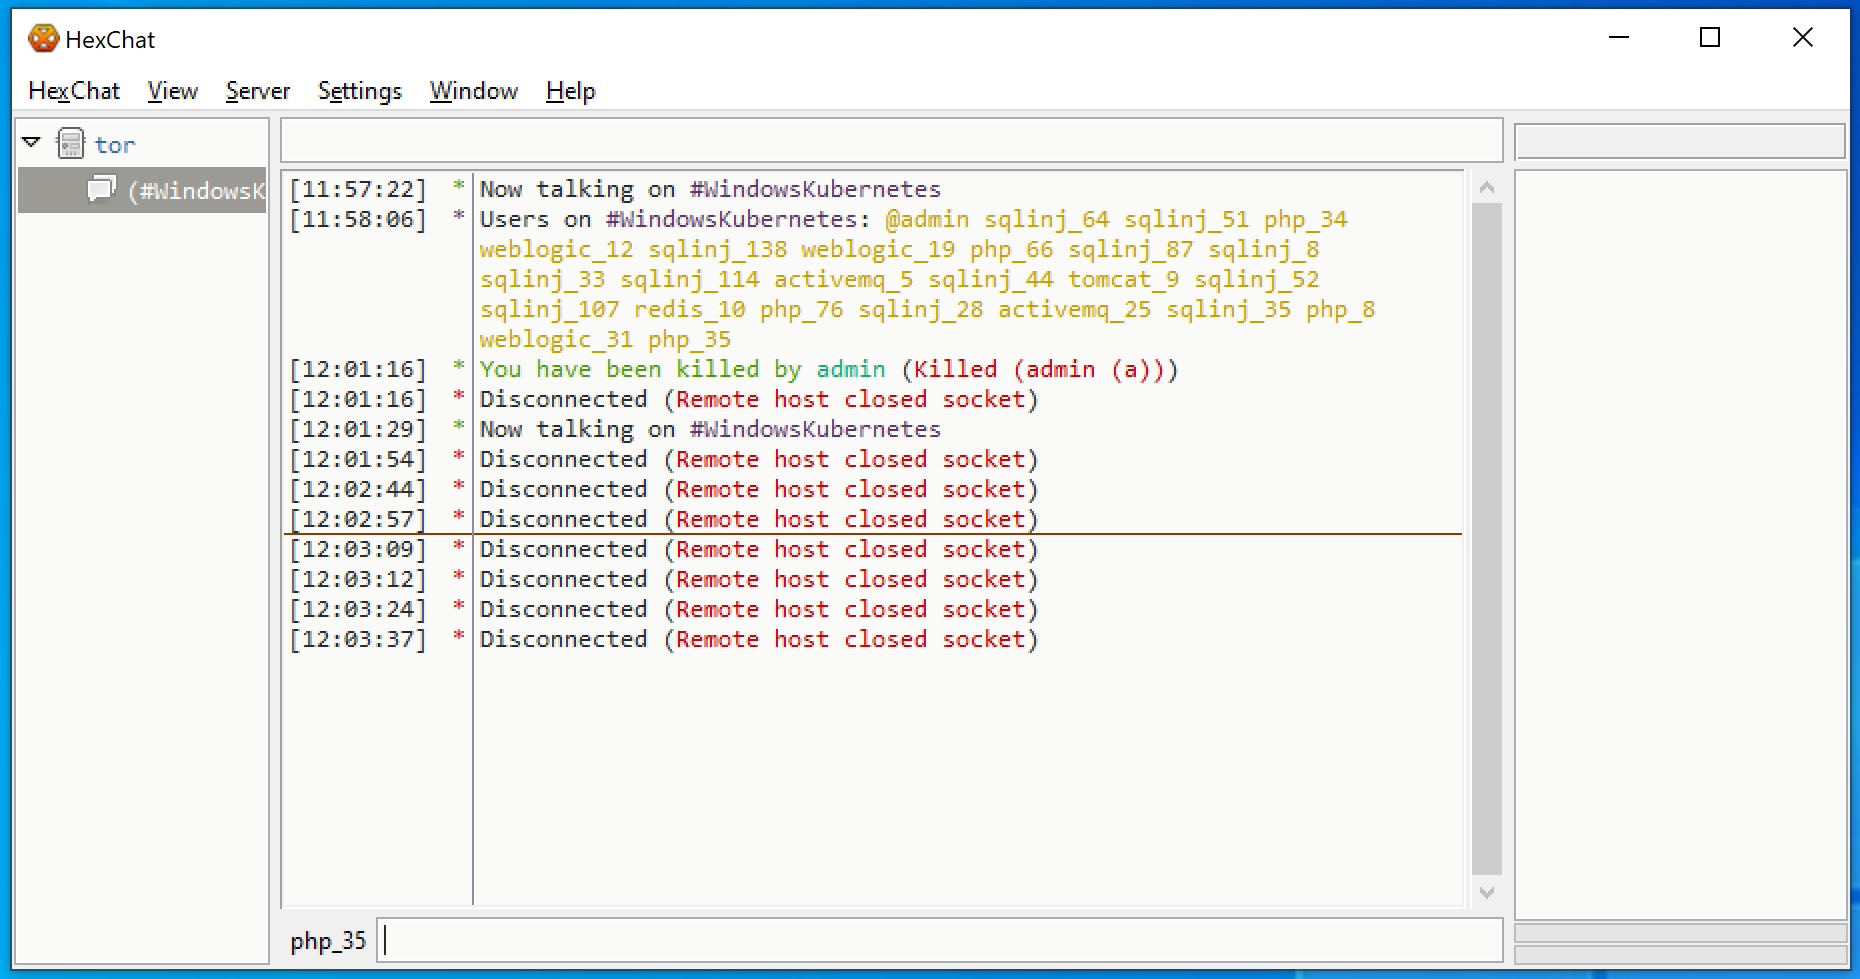The width and height of the screenshot is (1860, 979).
Task: Click the timestamp [11:57:22]
Action: click(x=358, y=189)
